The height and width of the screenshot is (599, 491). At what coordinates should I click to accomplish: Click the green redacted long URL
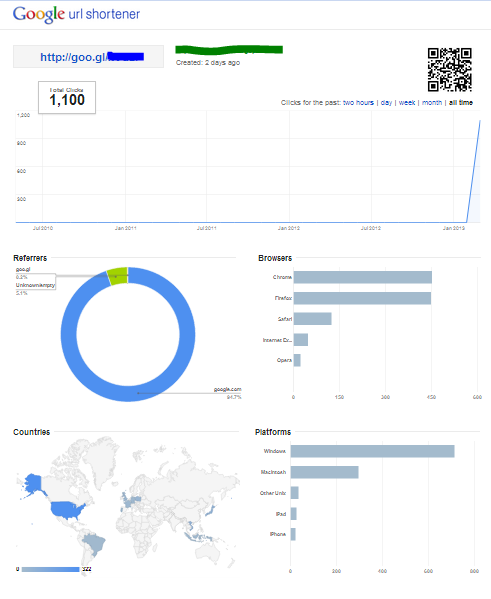tap(229, 50)
